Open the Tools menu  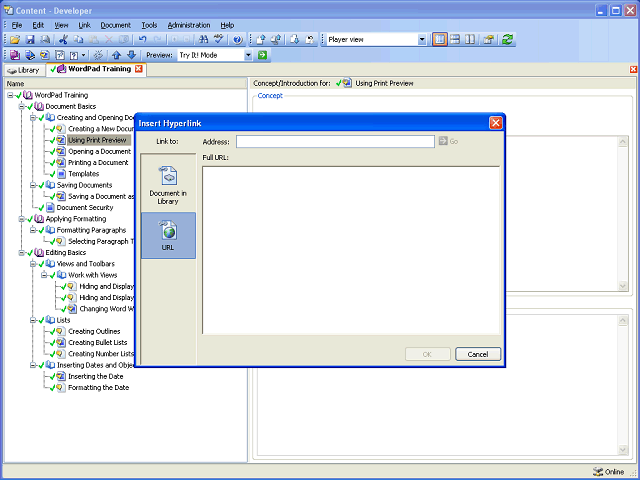(x=149, y=25)
